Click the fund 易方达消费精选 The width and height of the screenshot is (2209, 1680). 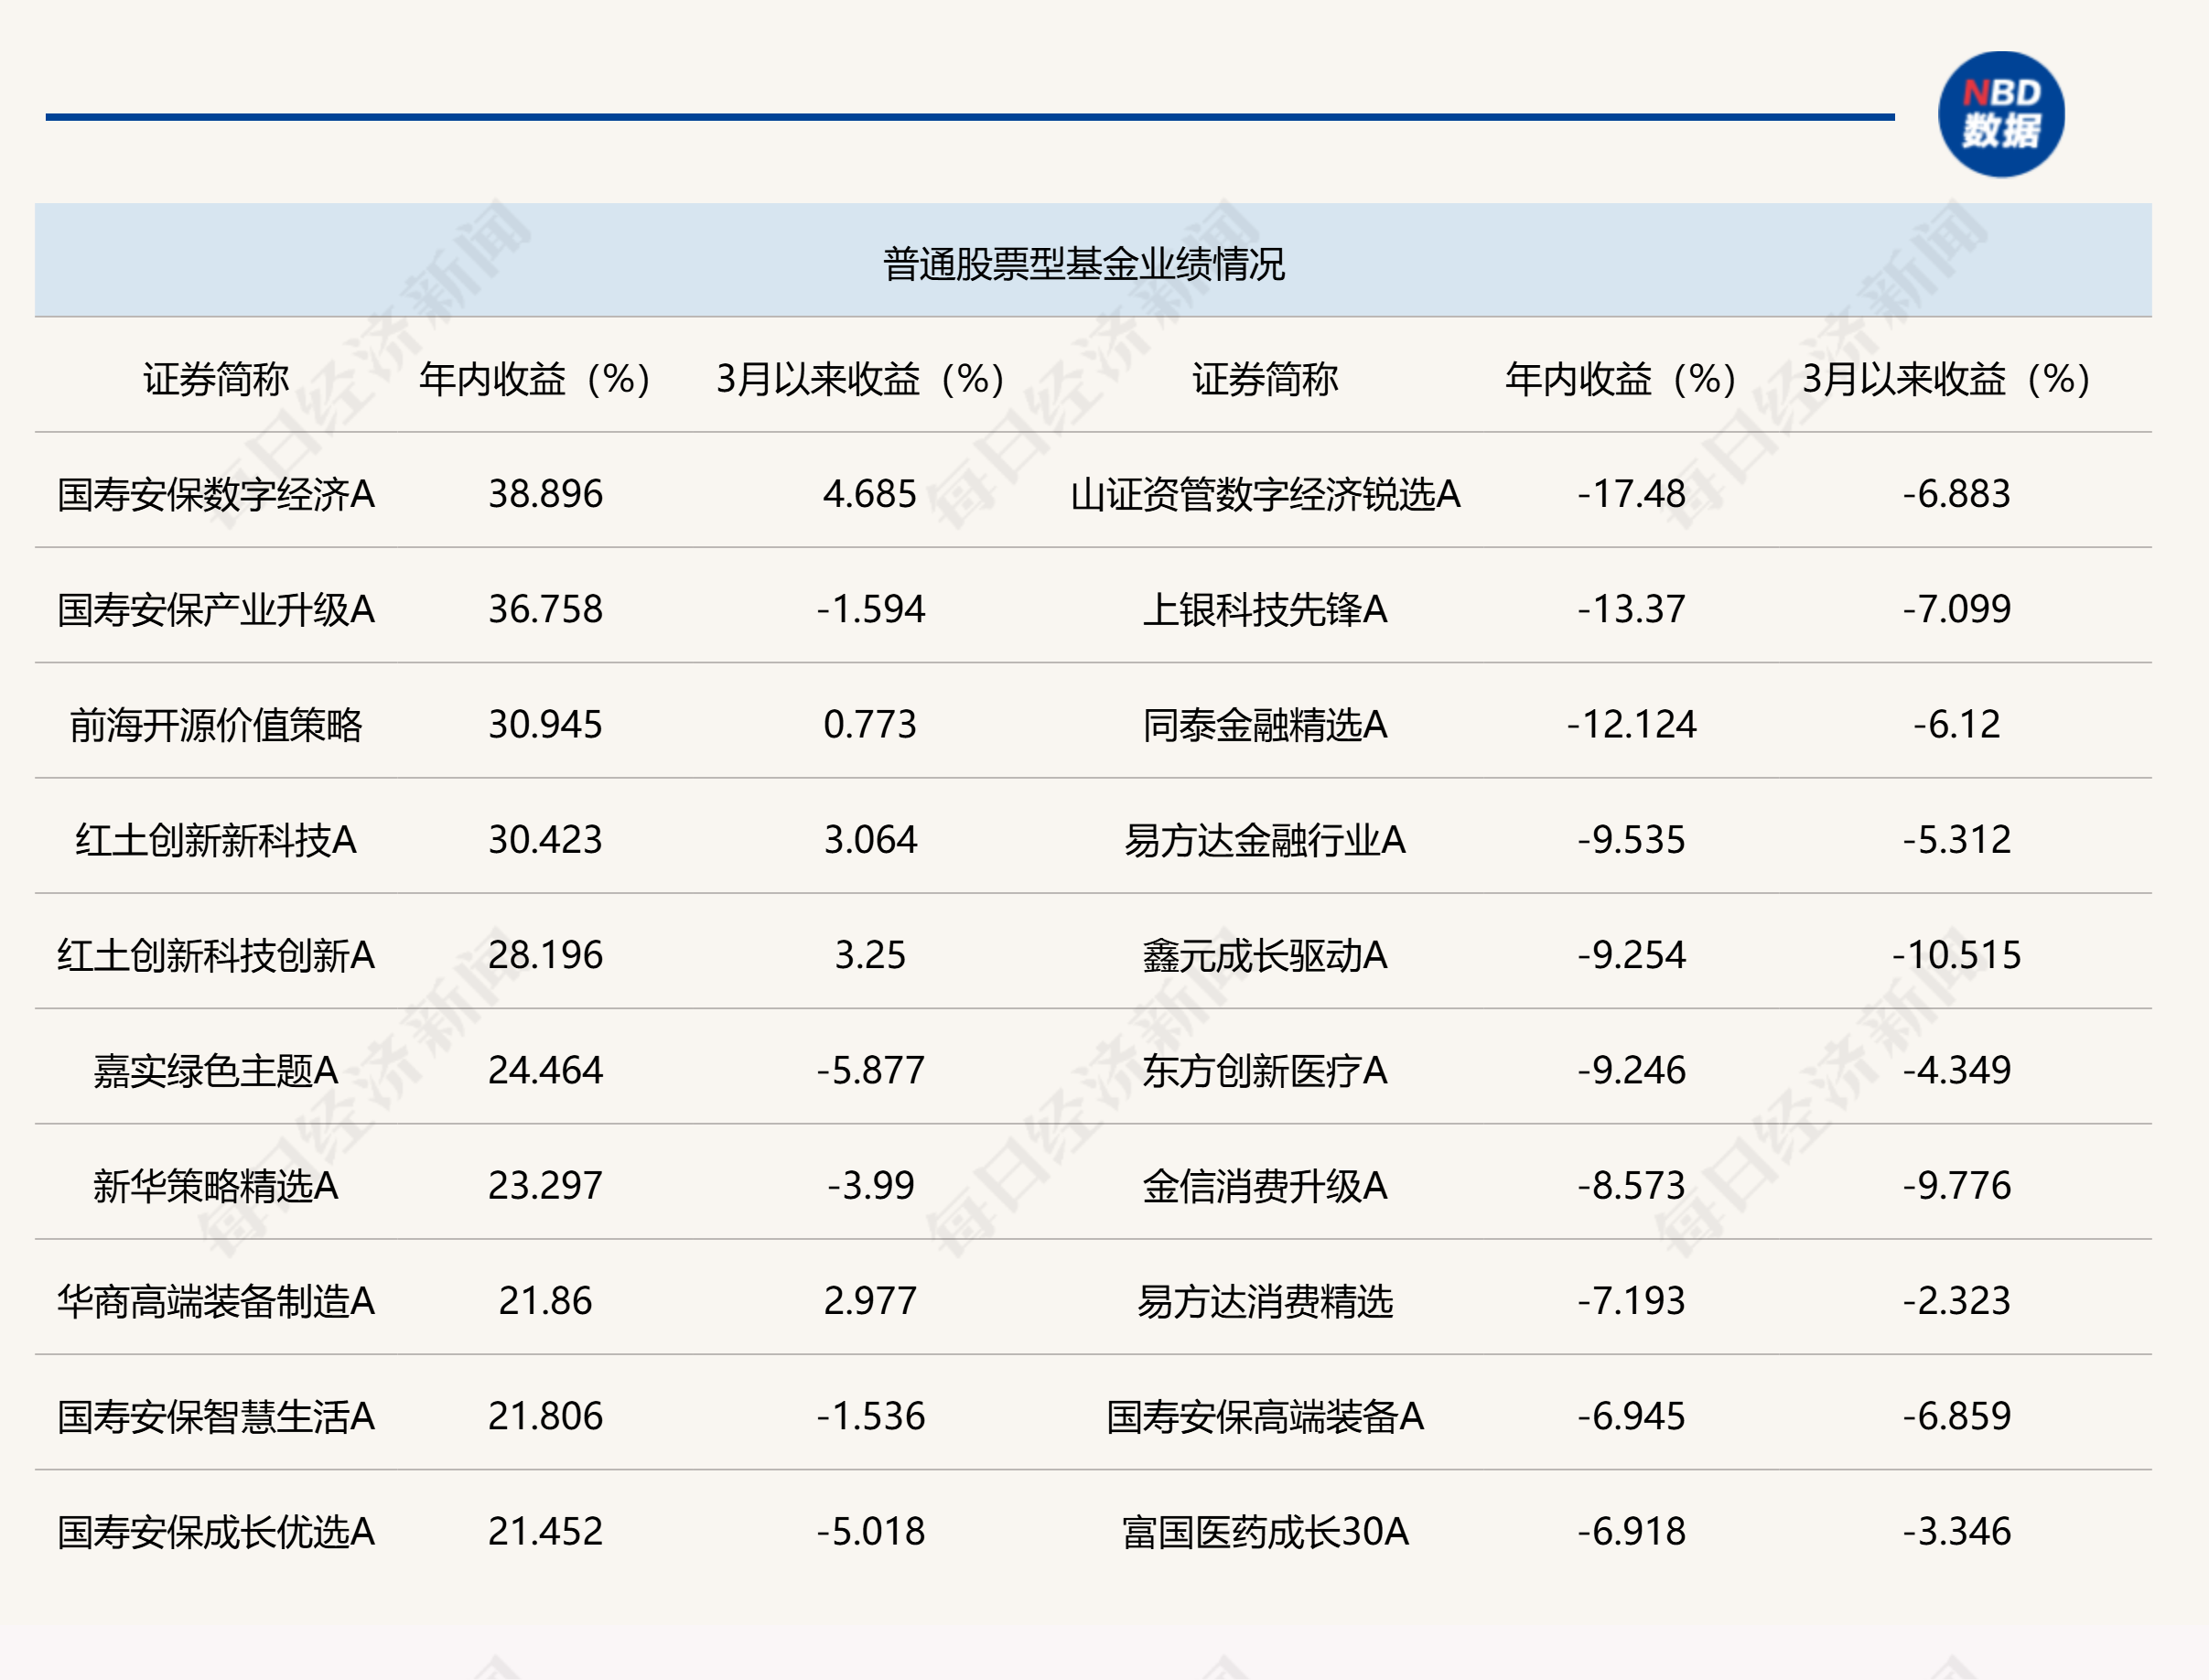click(1264, 1301)
